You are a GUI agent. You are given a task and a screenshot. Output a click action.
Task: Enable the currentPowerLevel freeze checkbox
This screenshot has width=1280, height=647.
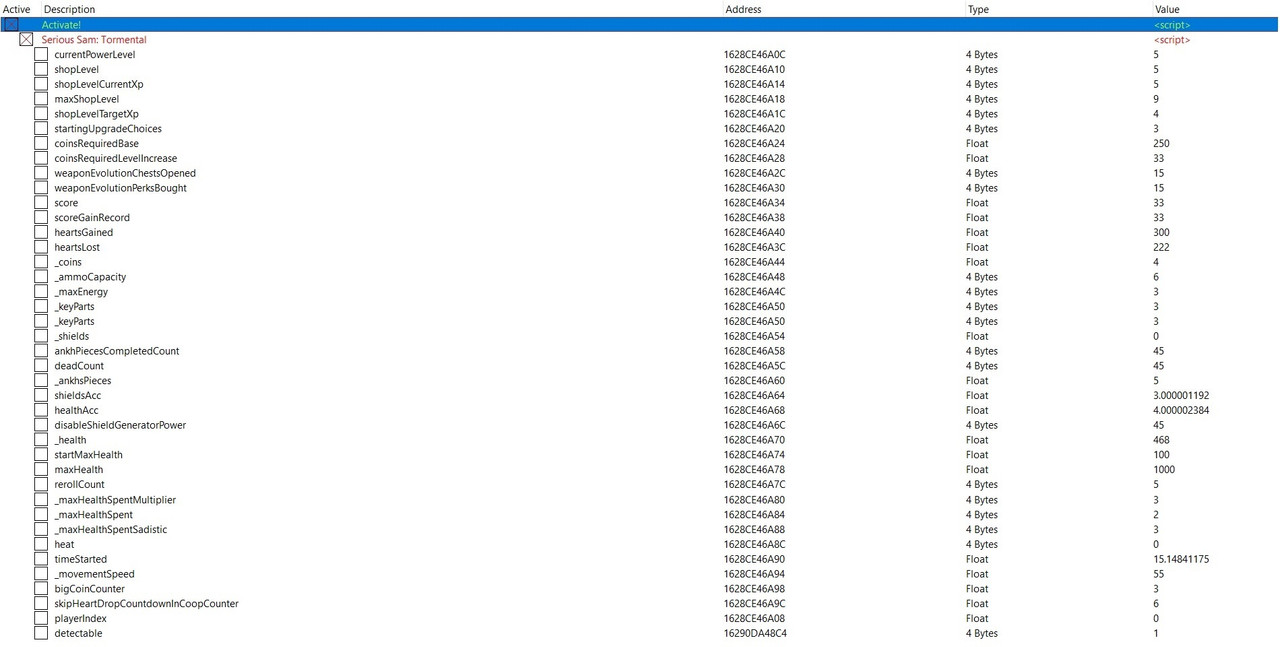[41, 54]
